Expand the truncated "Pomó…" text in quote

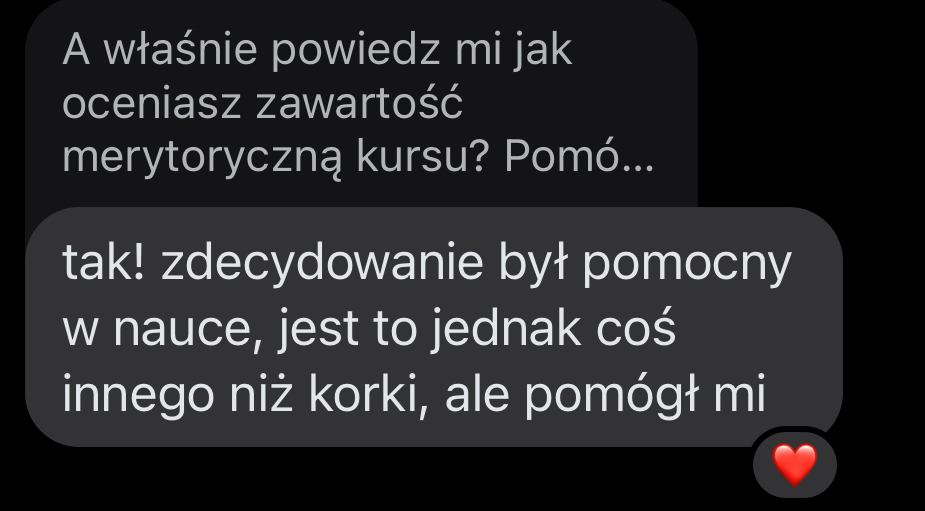579,157
